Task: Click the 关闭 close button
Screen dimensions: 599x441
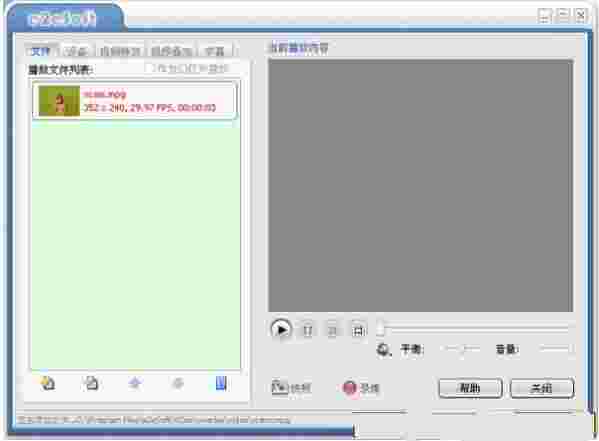Action: click(542, 388)
